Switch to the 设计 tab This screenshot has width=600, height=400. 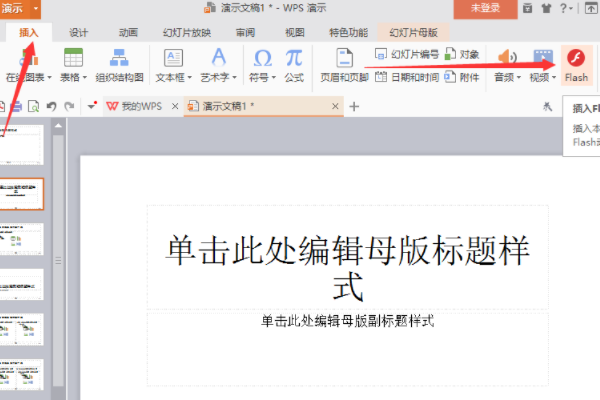click(78, 33)
